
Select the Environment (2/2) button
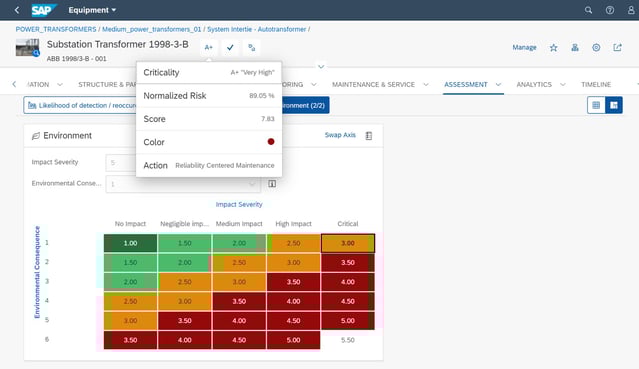point(305,105)
